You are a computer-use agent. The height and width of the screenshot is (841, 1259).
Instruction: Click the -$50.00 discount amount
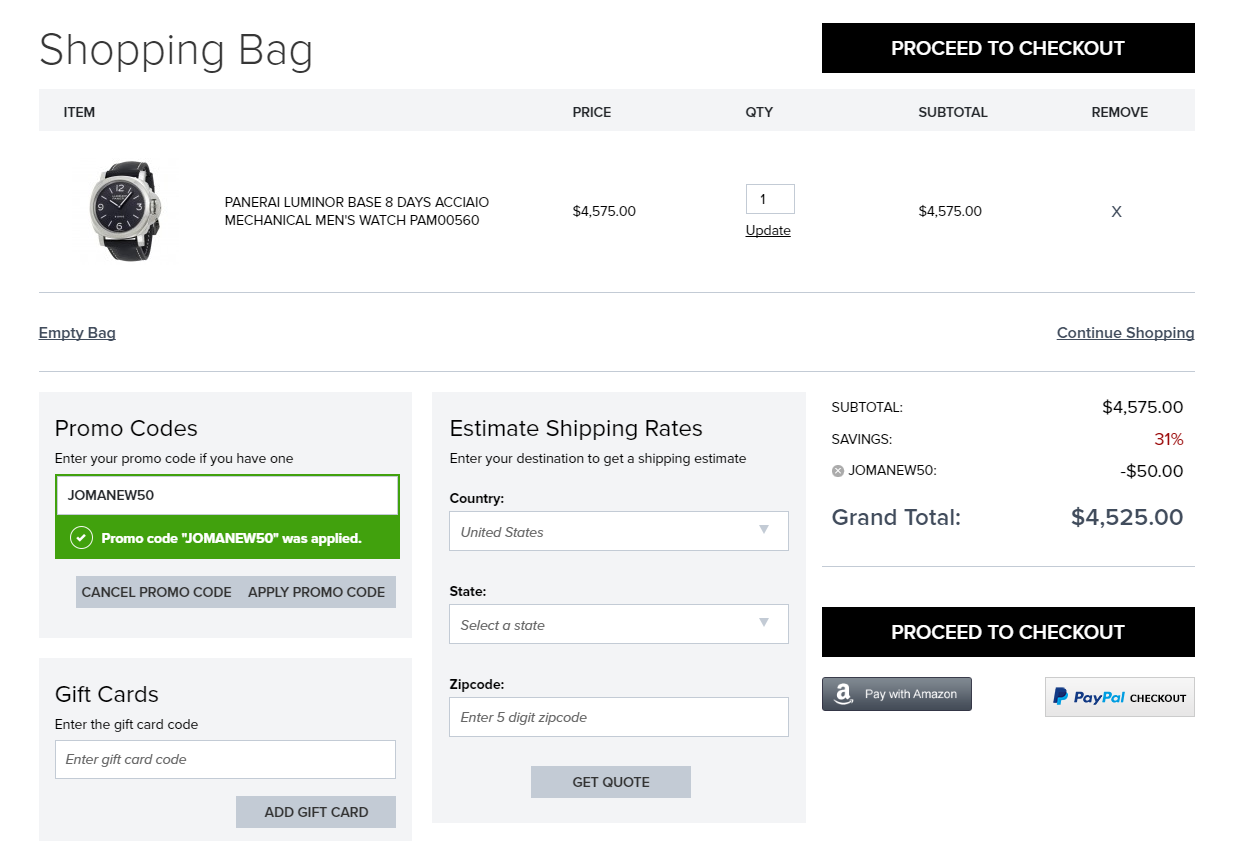pos(1150,471)
